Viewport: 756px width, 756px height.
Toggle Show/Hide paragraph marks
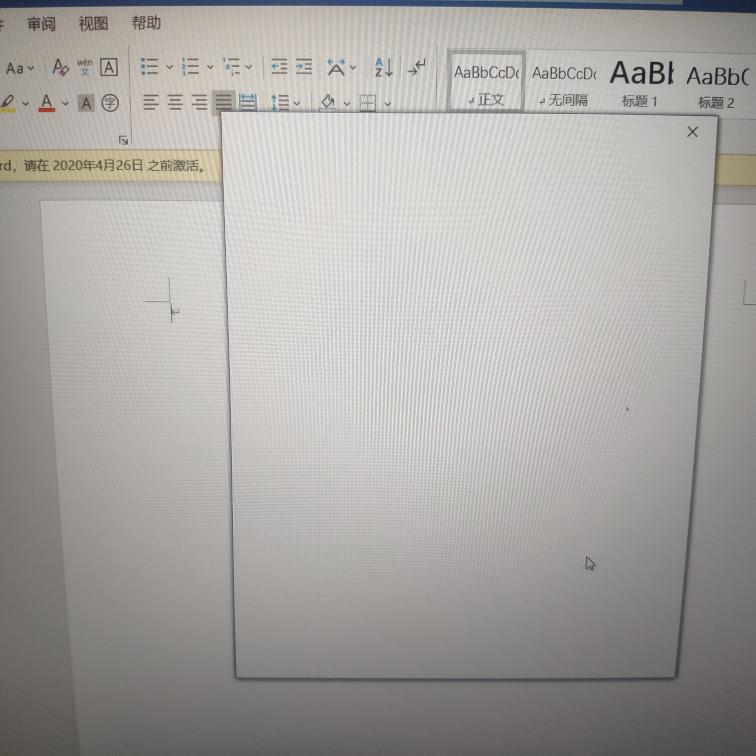pos(417,68)
